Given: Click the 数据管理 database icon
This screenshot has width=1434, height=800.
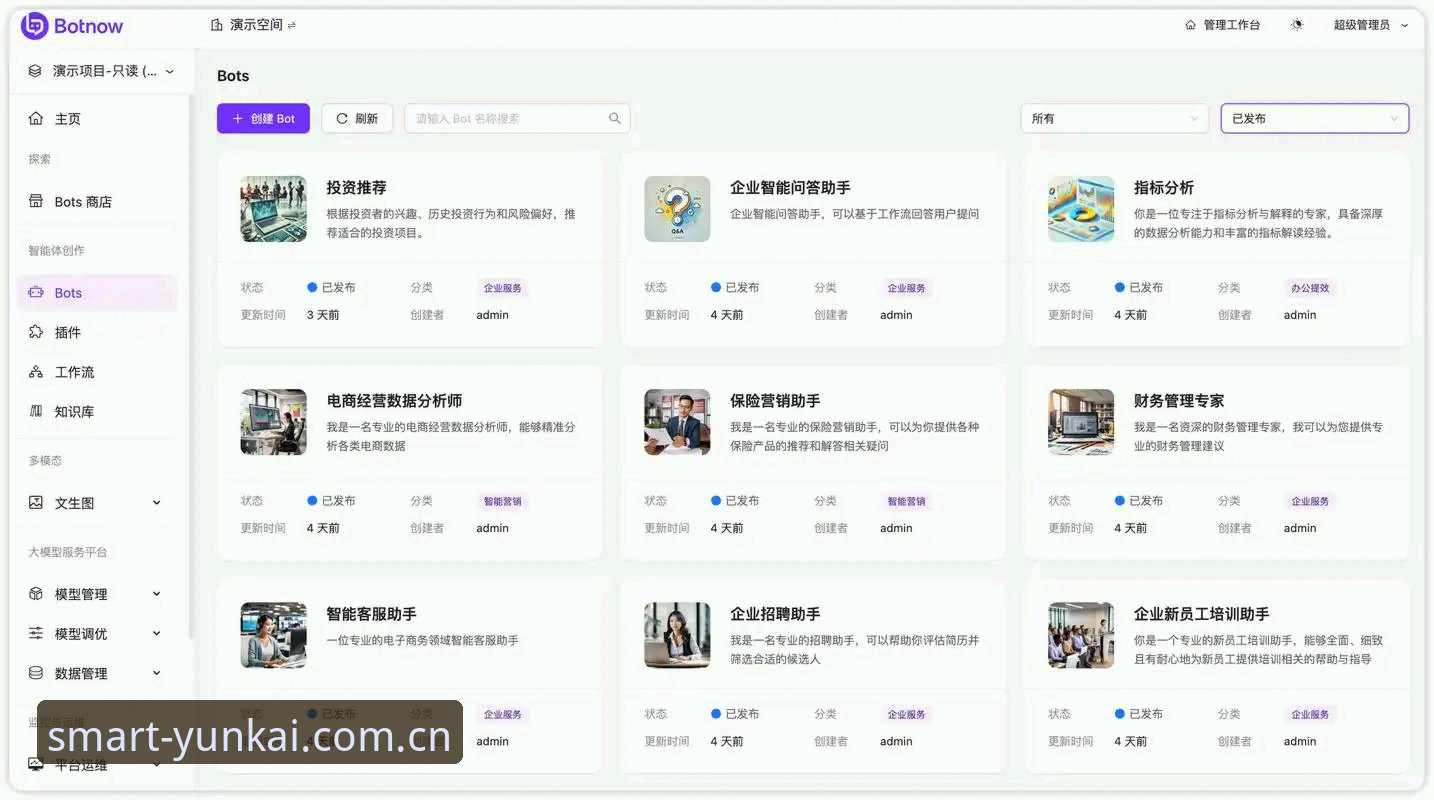Looking at the screenshot, I should click(36, 673).
